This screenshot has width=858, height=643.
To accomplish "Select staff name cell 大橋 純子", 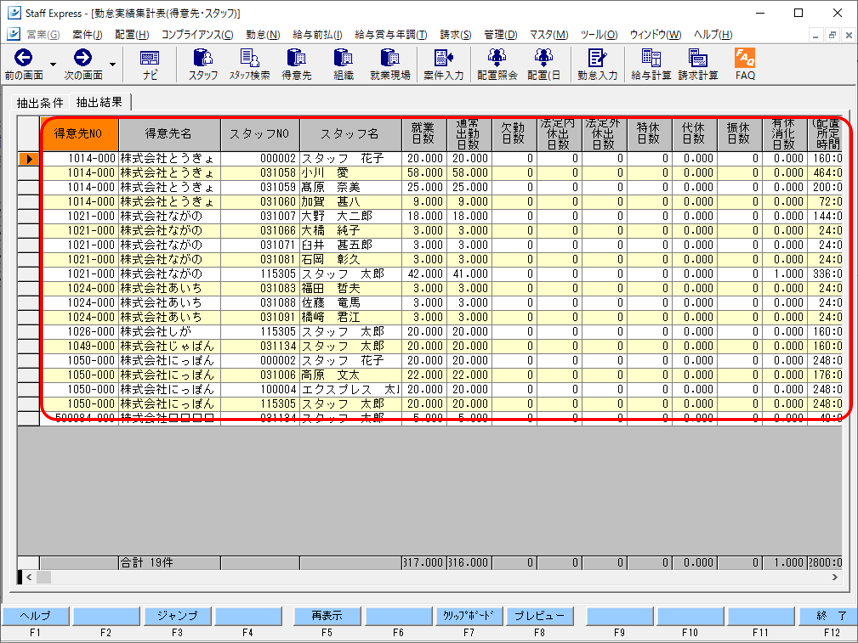I will [350, 230].
